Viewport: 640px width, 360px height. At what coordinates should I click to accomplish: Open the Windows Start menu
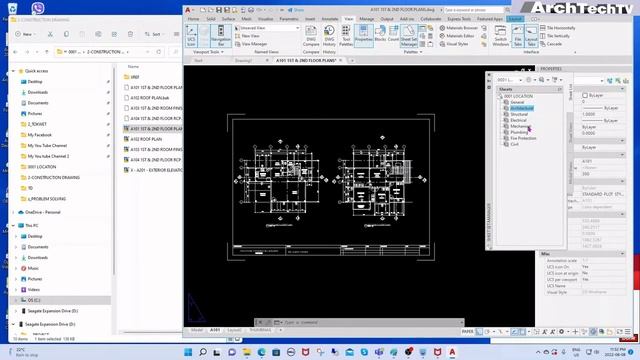(x=188, y=352)
